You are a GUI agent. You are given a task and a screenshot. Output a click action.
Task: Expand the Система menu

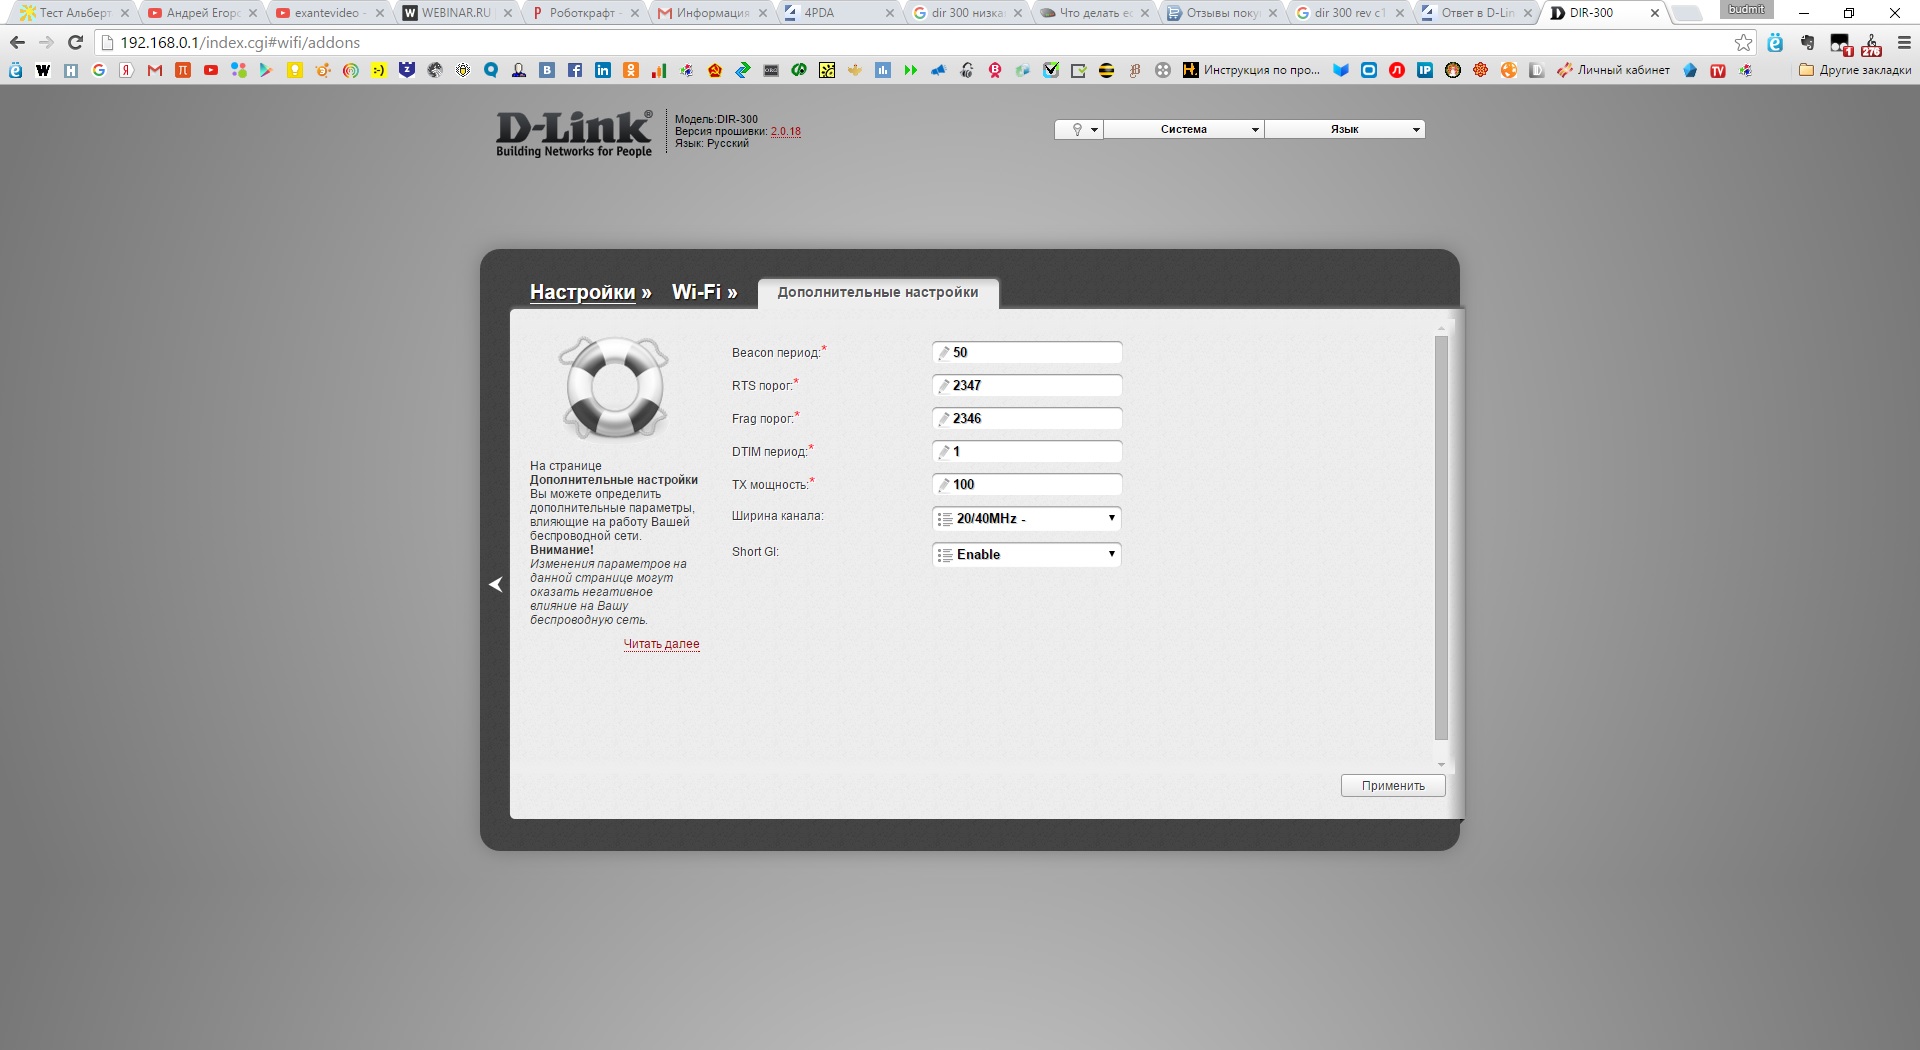(x=1184, y=129)
